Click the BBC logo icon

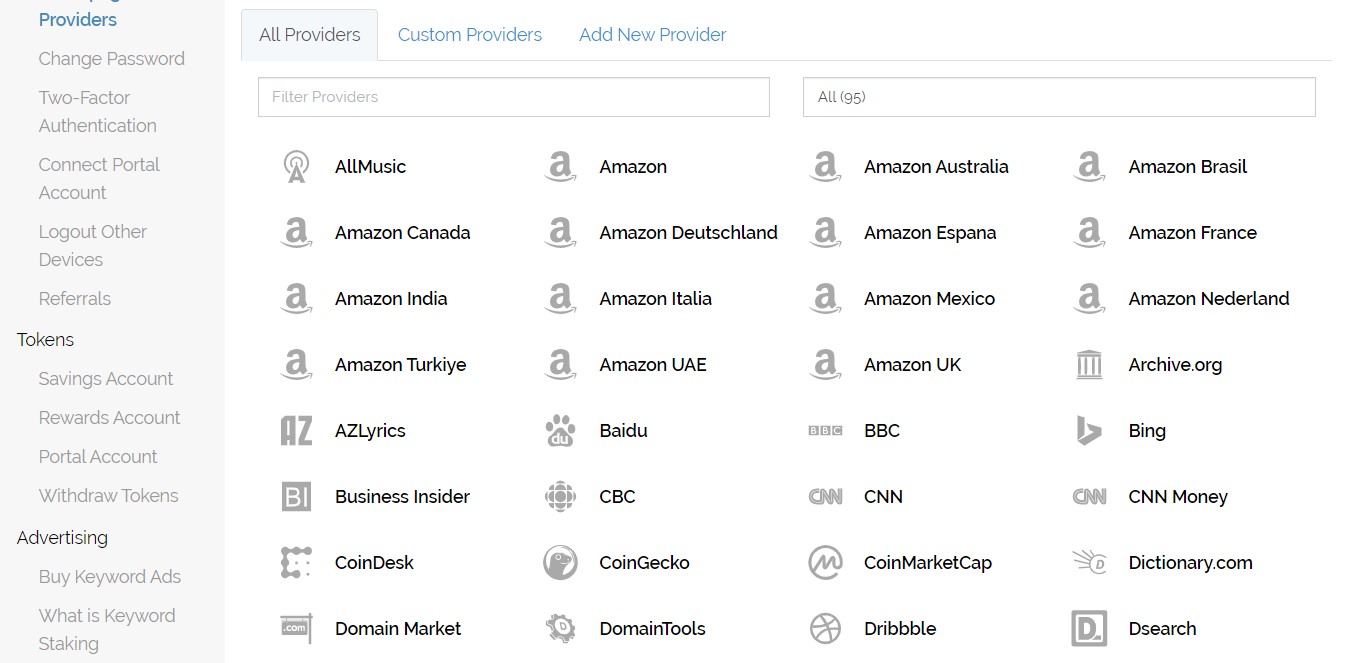[x=825, y=431]
